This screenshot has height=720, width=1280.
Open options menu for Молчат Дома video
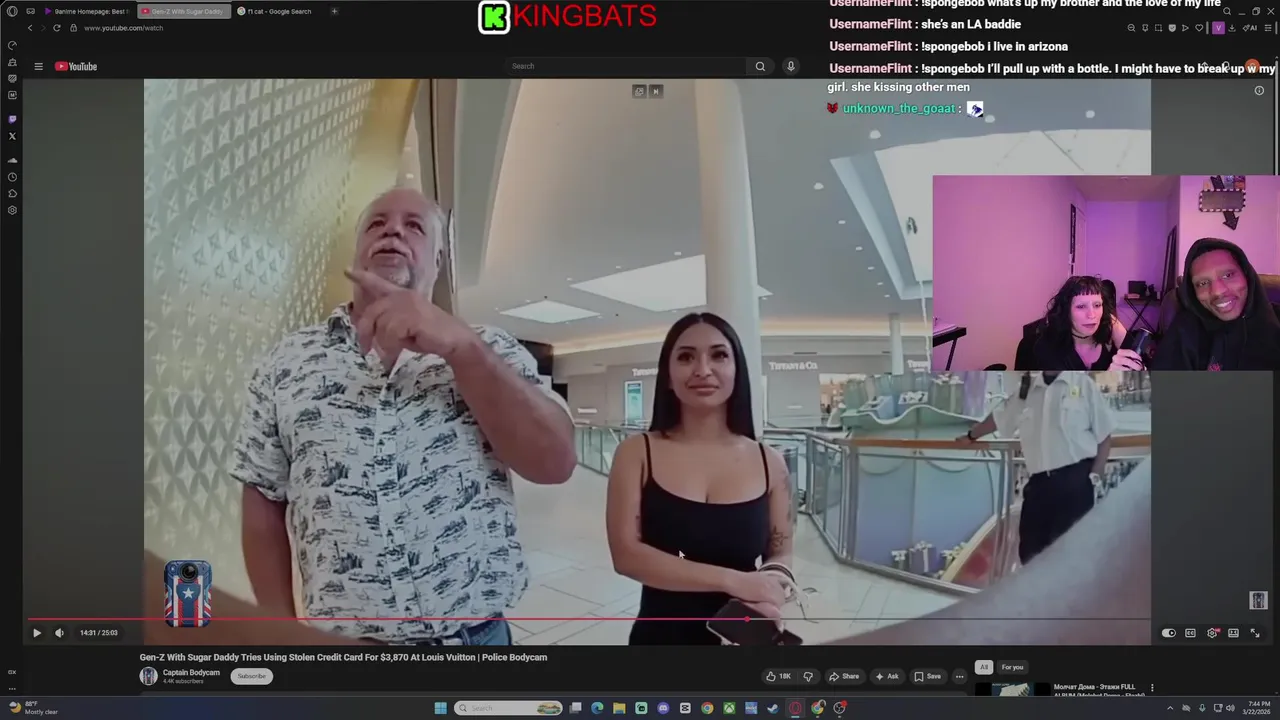coord(1152,688)
